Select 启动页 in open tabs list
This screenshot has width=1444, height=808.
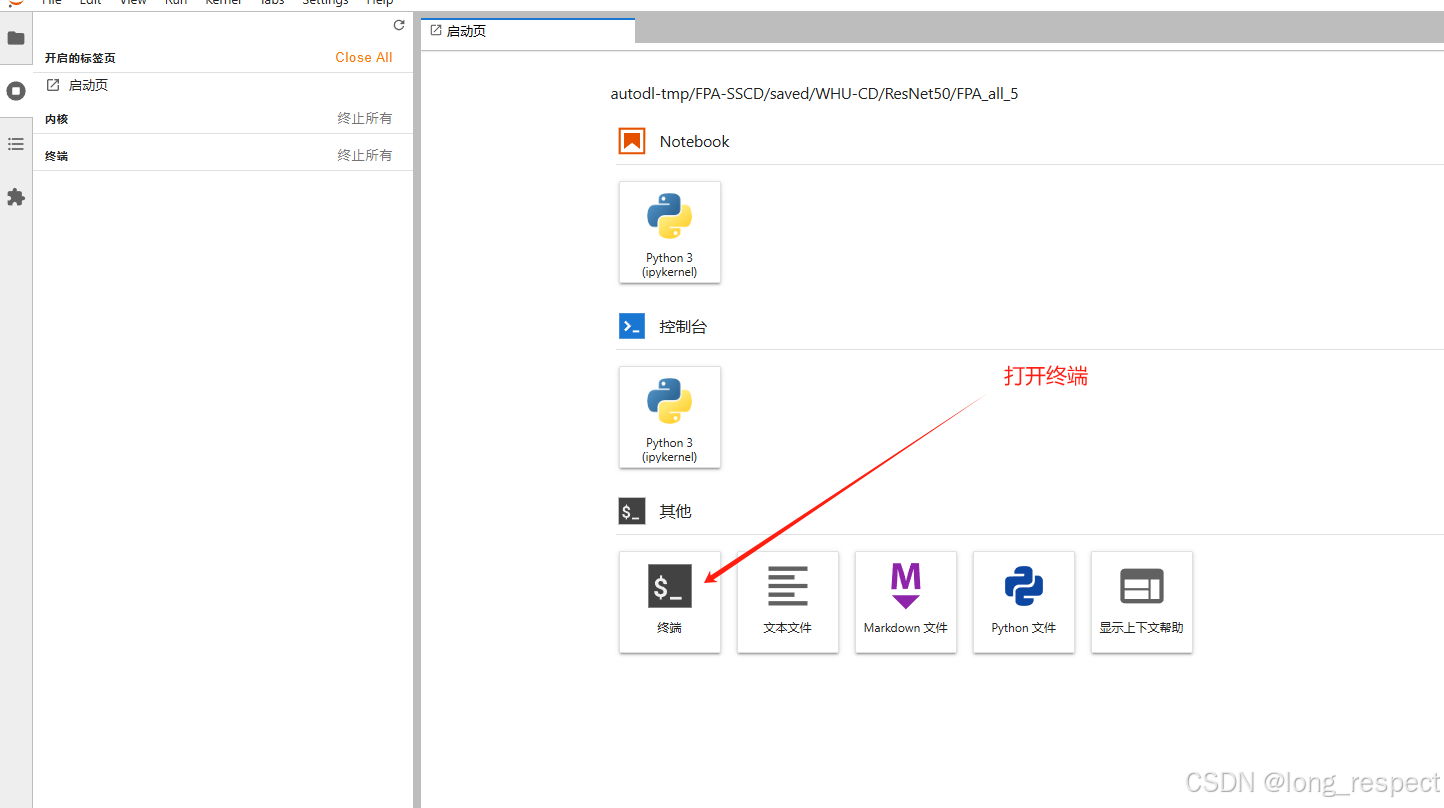[x=223, y=85]
